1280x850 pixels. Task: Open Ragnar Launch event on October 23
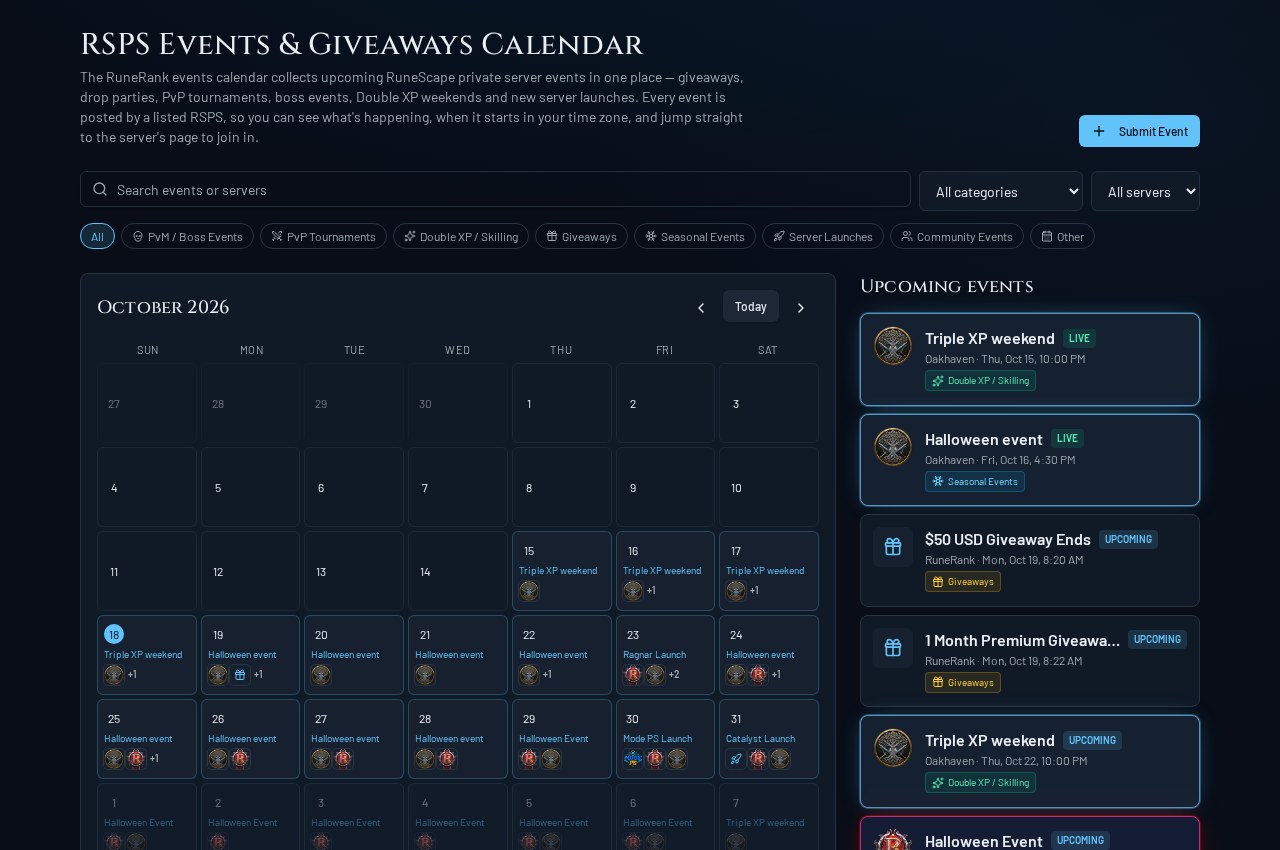tap(655, 654)
